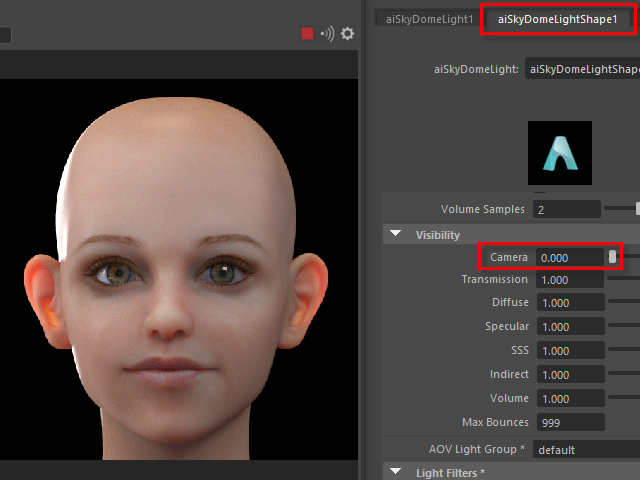640x480 pixels.
Task: Click the red stop render icon
Action: click(307, 34)
